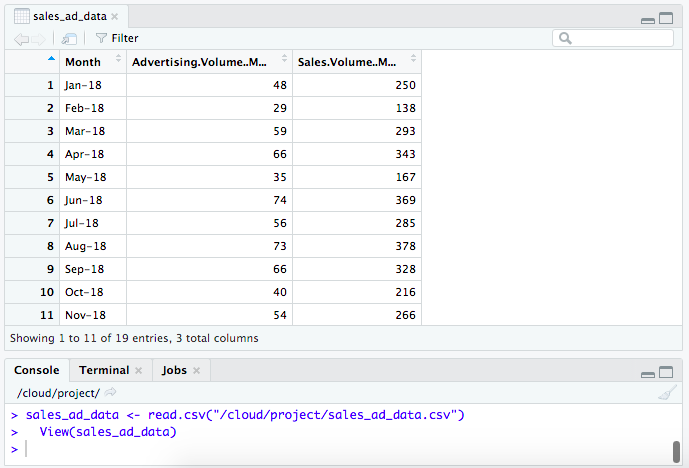Click the view working directory arrow icon

110,392
